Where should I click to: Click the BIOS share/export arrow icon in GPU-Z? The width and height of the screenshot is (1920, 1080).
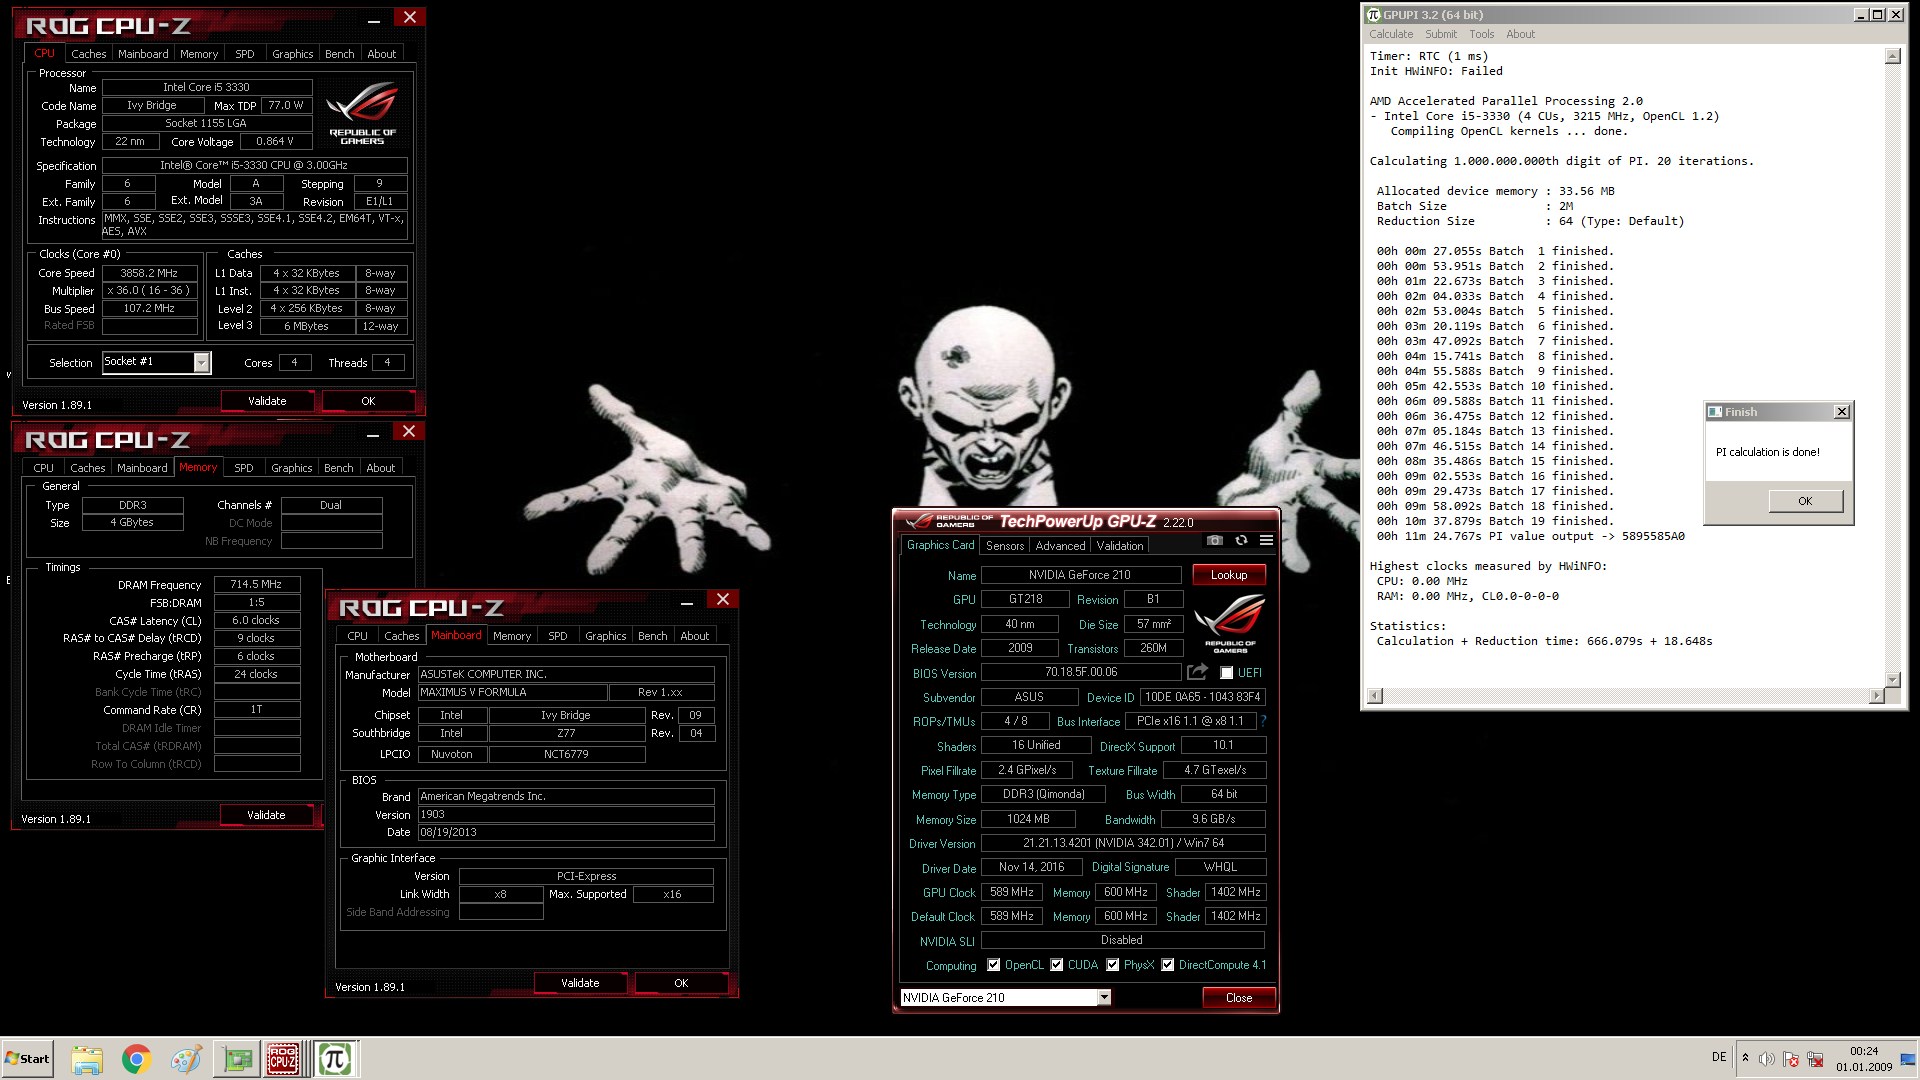(1197, 672)
